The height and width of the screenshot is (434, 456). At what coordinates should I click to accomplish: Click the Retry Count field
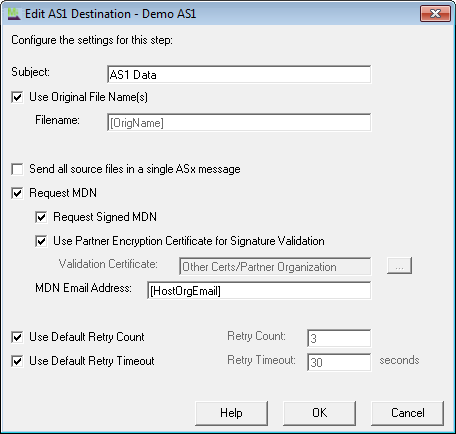click(x=339, y=338)
